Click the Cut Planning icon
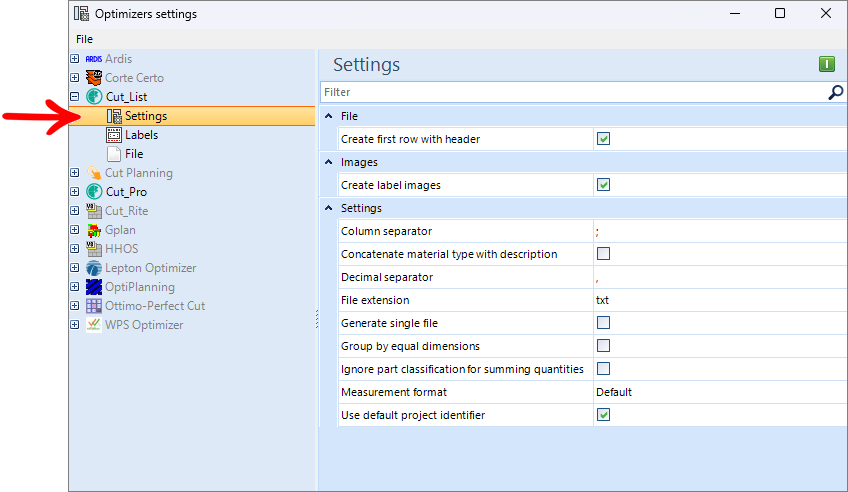This screenshot has width=848, height=492. [94, 173]
